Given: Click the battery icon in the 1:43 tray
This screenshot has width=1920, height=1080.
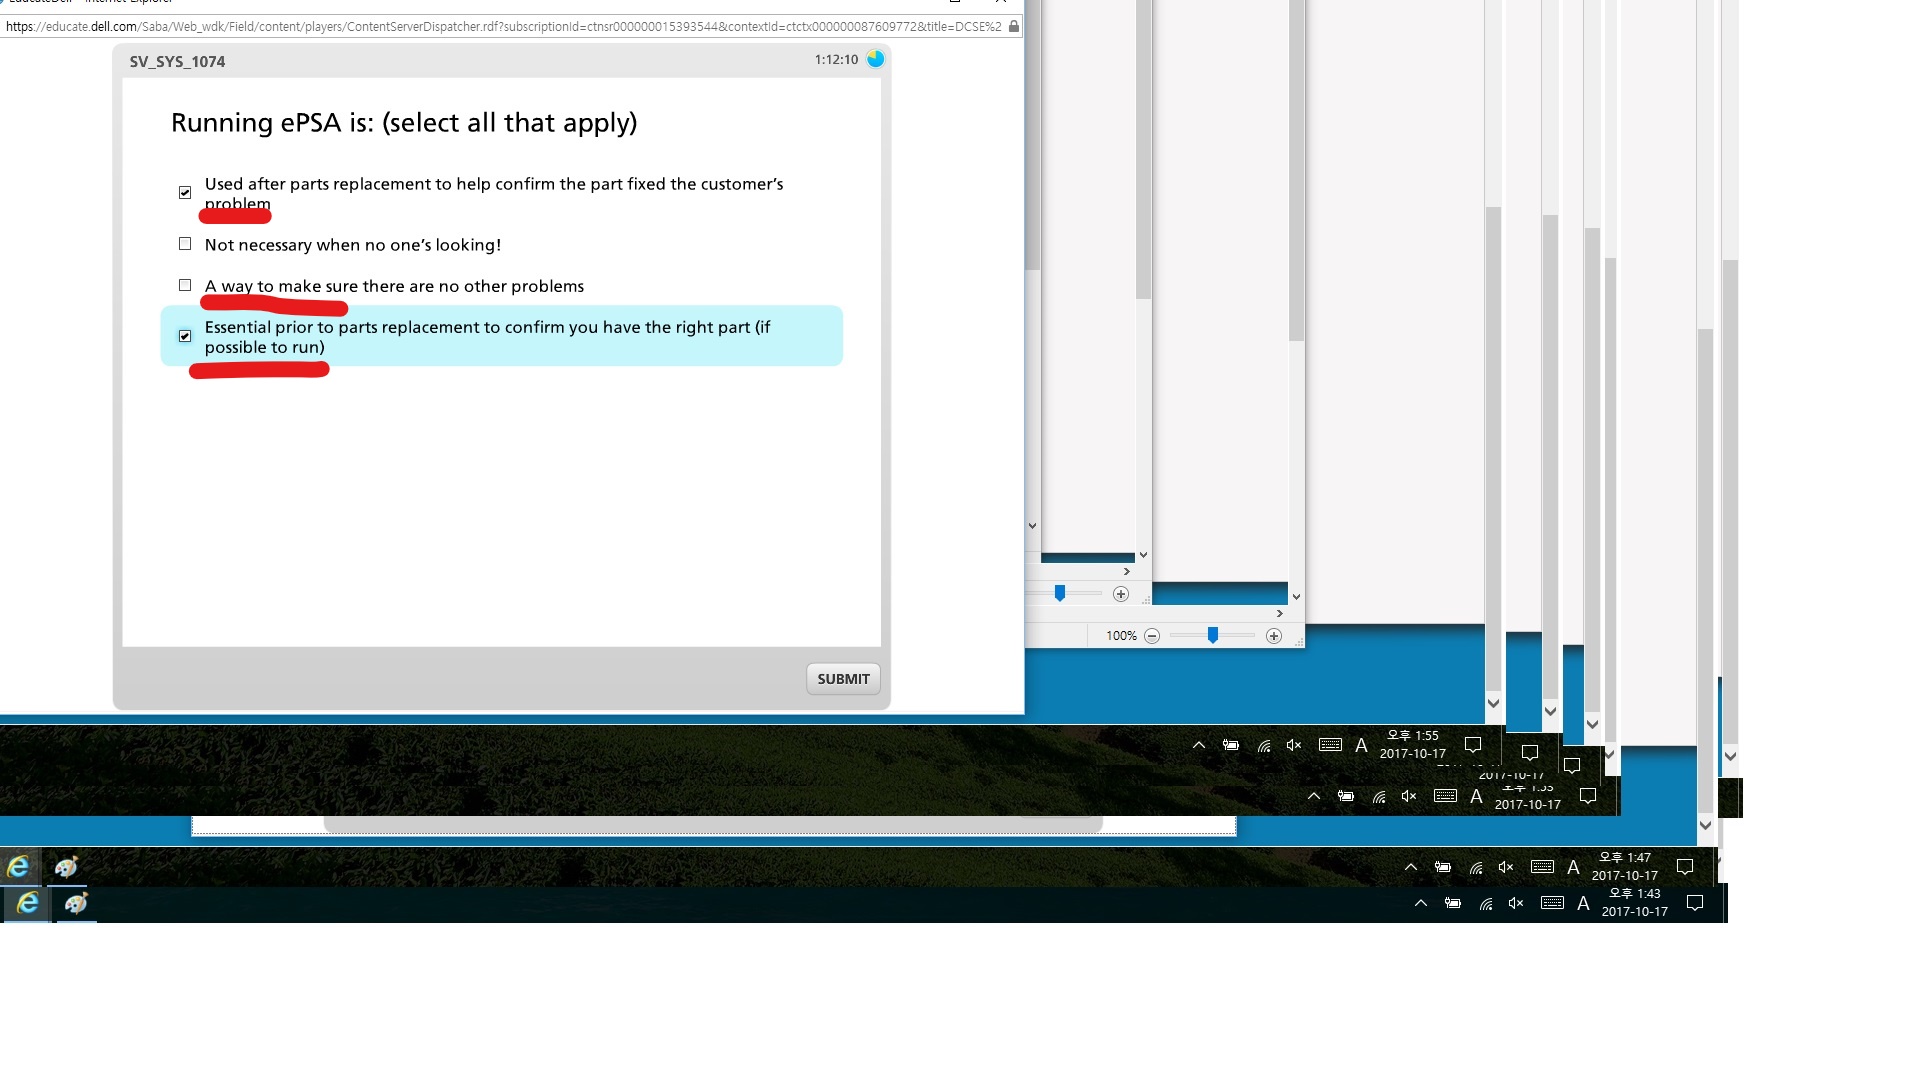Looking at the screenshot, I should [1452, 903].
